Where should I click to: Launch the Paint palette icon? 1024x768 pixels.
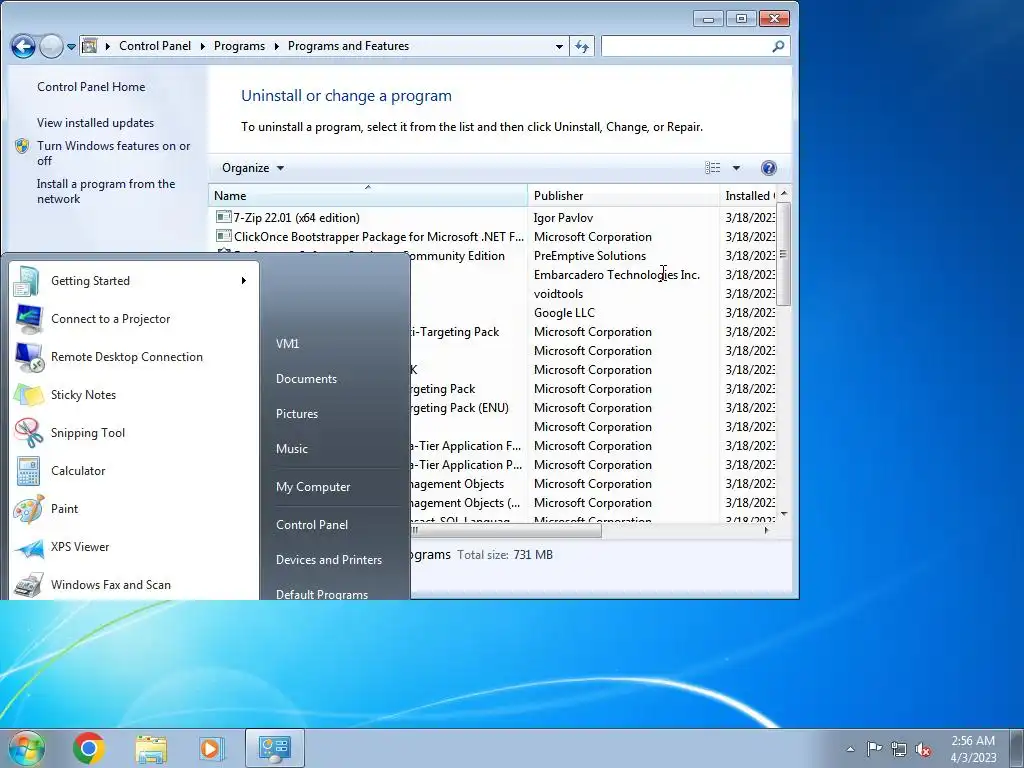(x=28, y=509)
